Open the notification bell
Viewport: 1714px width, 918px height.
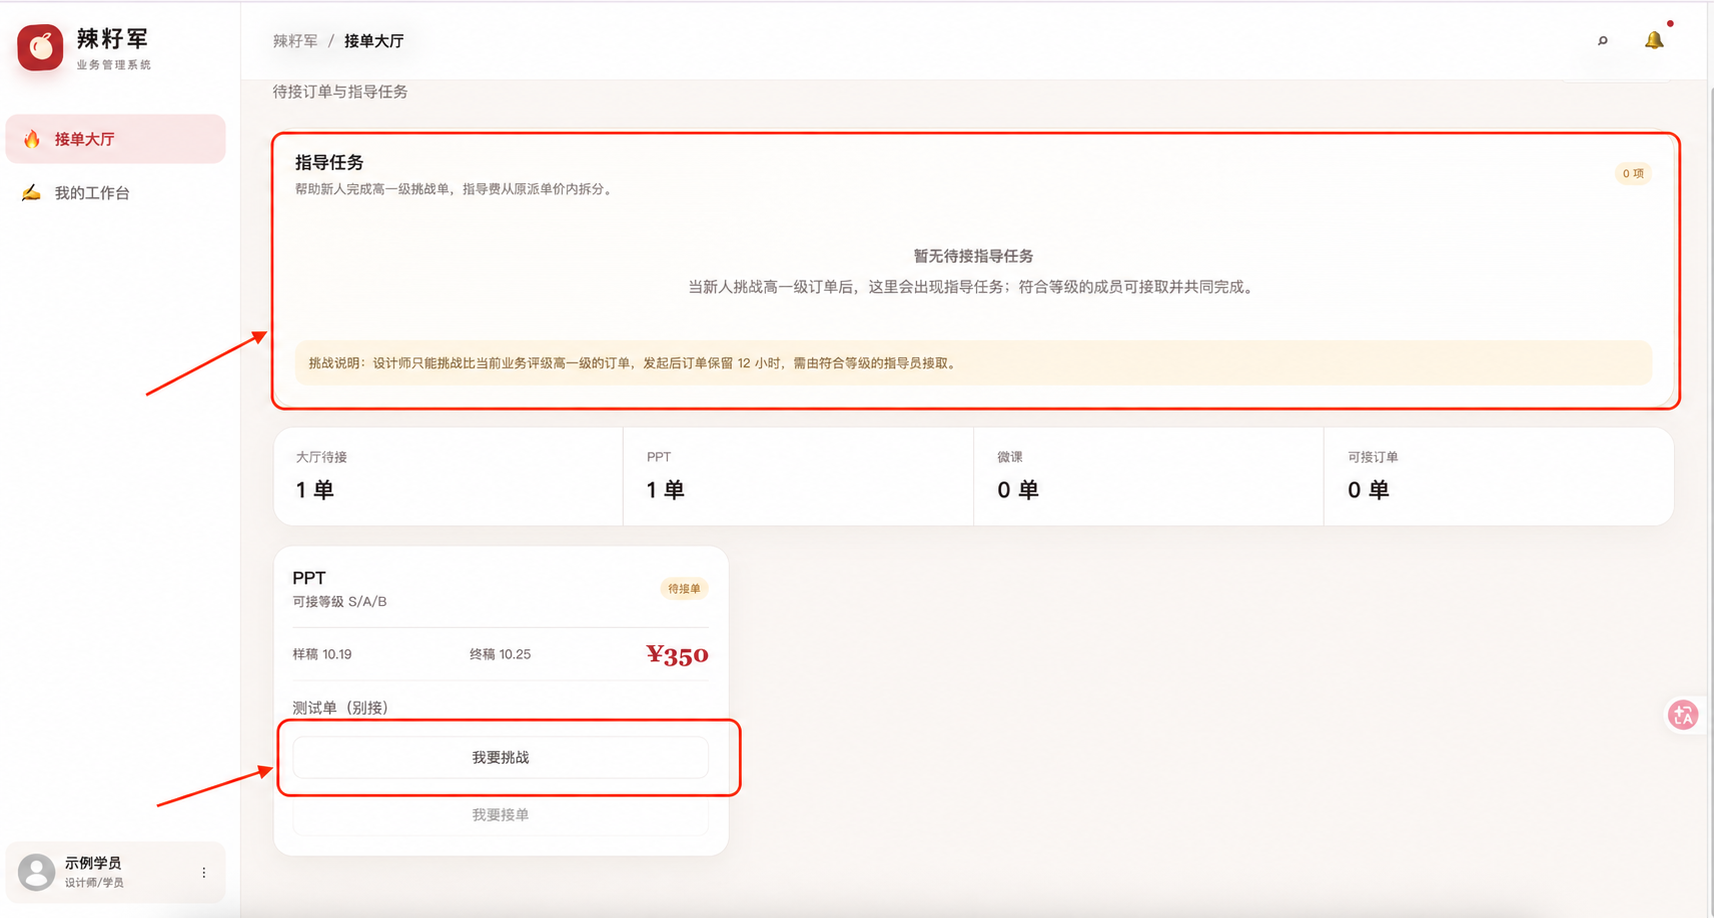click(x=1654, y=40)
